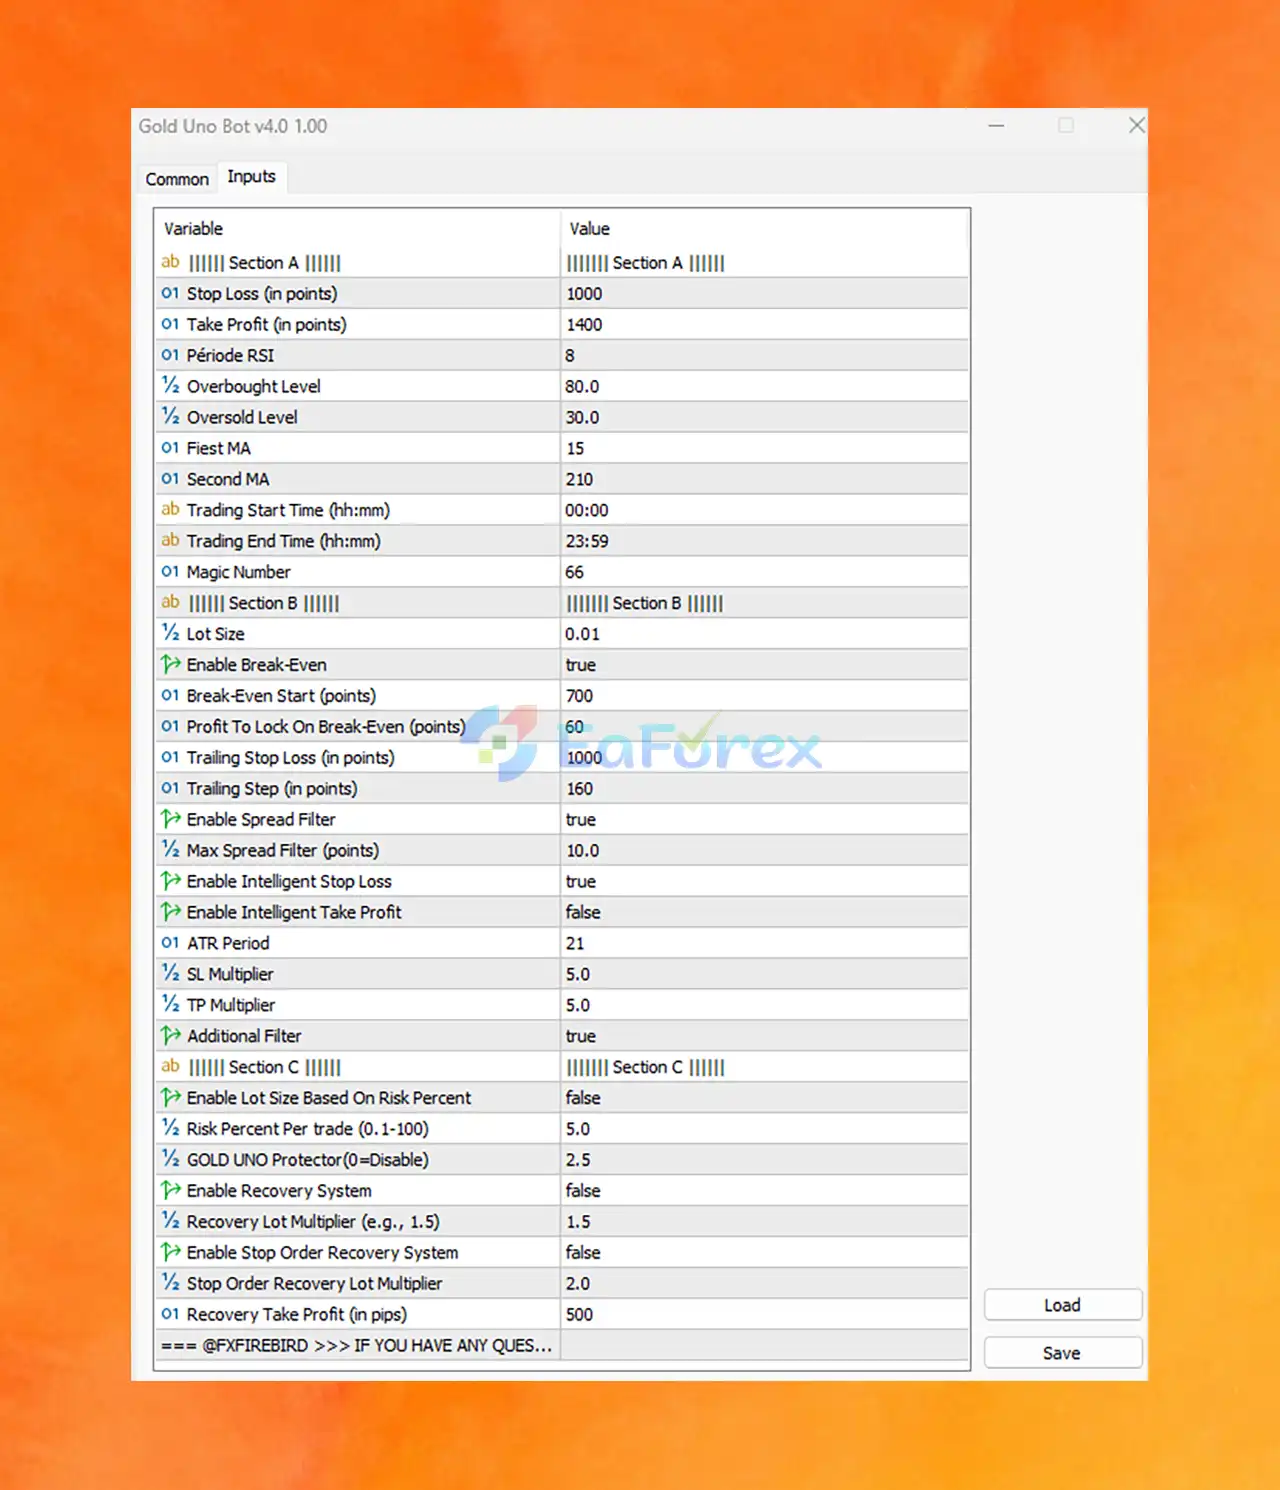The width and height of the screenshot is (1280, 1490).
Task: Select the Recovery Lot Multiplier row label
Action: coord(313,1221)
